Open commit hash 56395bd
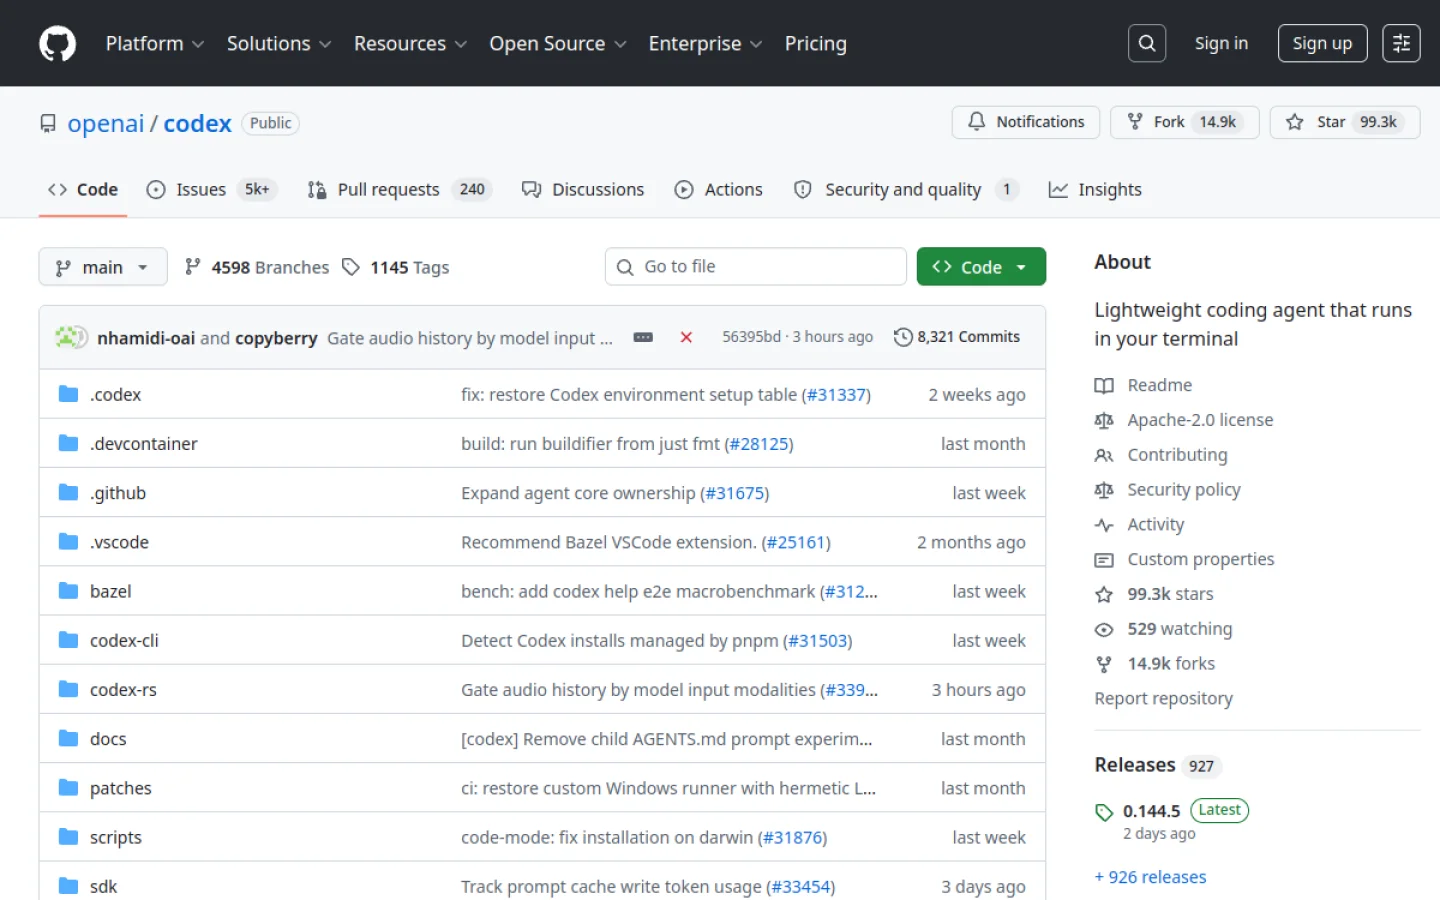This screenshot has width=1440, height=900. coord(751,337)
